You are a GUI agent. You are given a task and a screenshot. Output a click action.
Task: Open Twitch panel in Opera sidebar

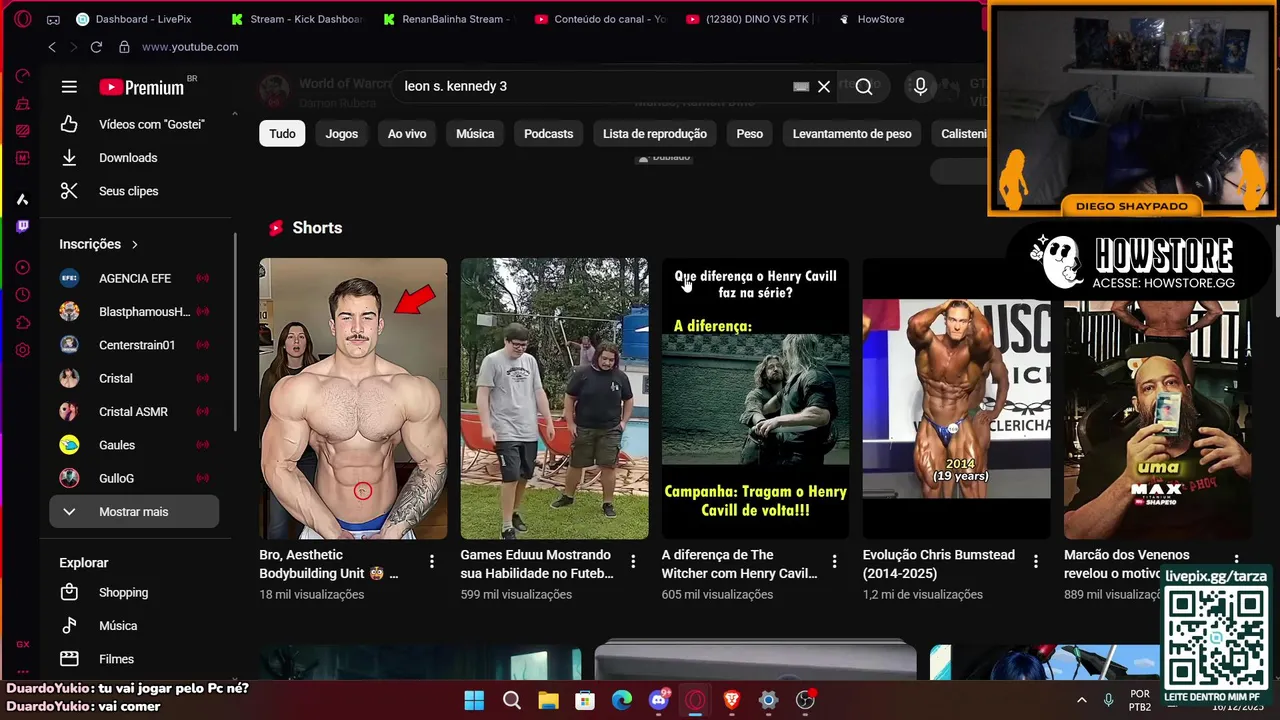[22, 226]
